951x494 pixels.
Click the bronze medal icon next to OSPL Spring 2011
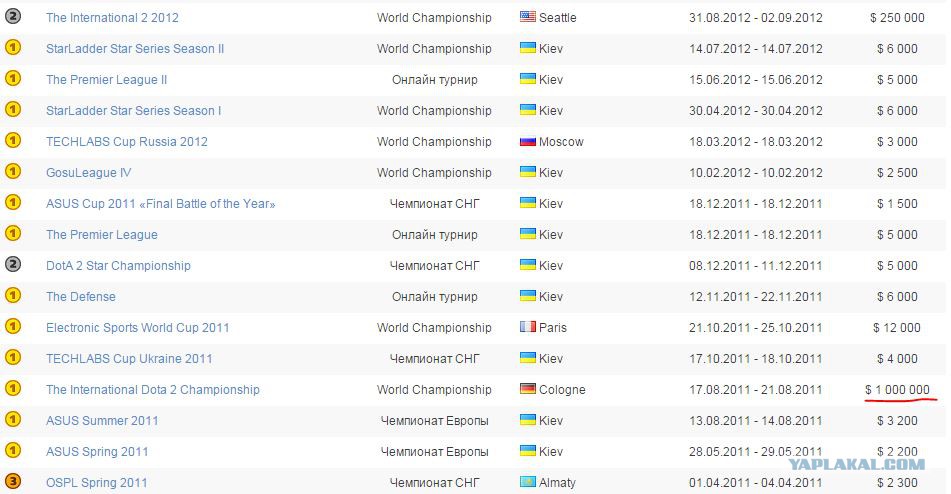pyautogui.click(x=13, y=482)
